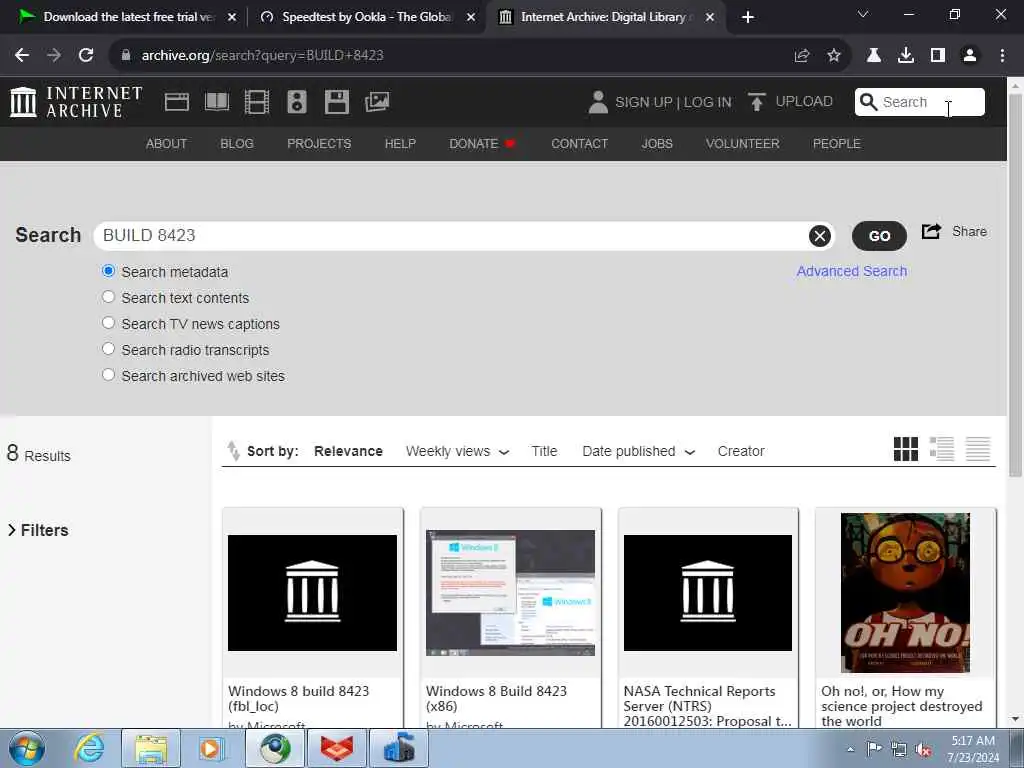The height and width of the screenshot is (768, 1024).
Task: Open the HELP menu item
Action: (400, 144)
